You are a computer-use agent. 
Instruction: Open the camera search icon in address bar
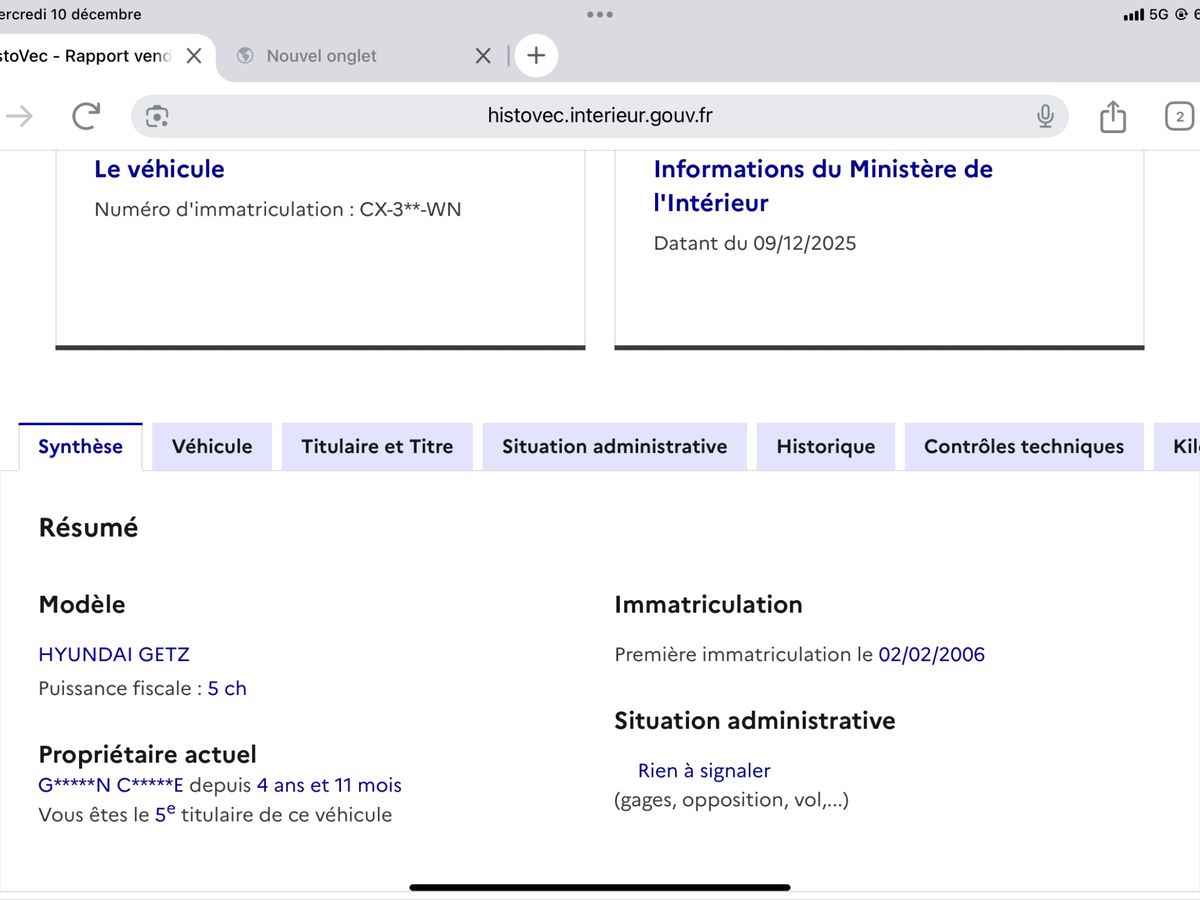(156, 116)
